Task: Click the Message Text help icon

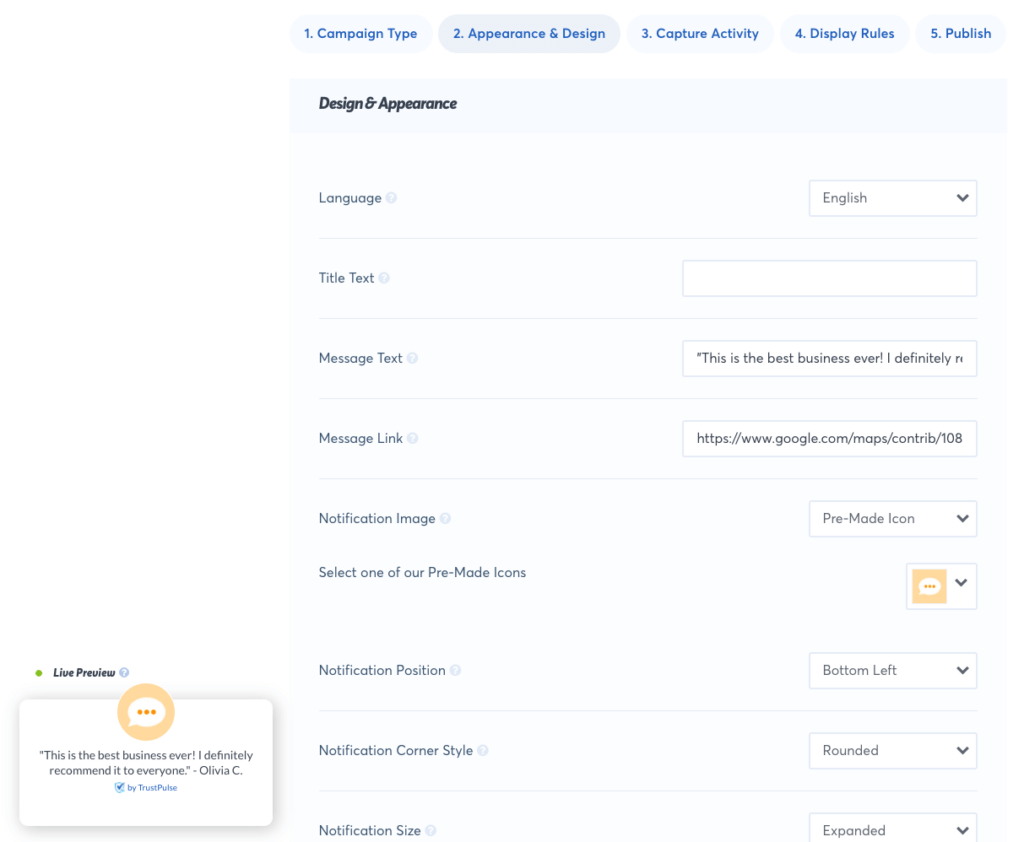Action: point(412,358)
